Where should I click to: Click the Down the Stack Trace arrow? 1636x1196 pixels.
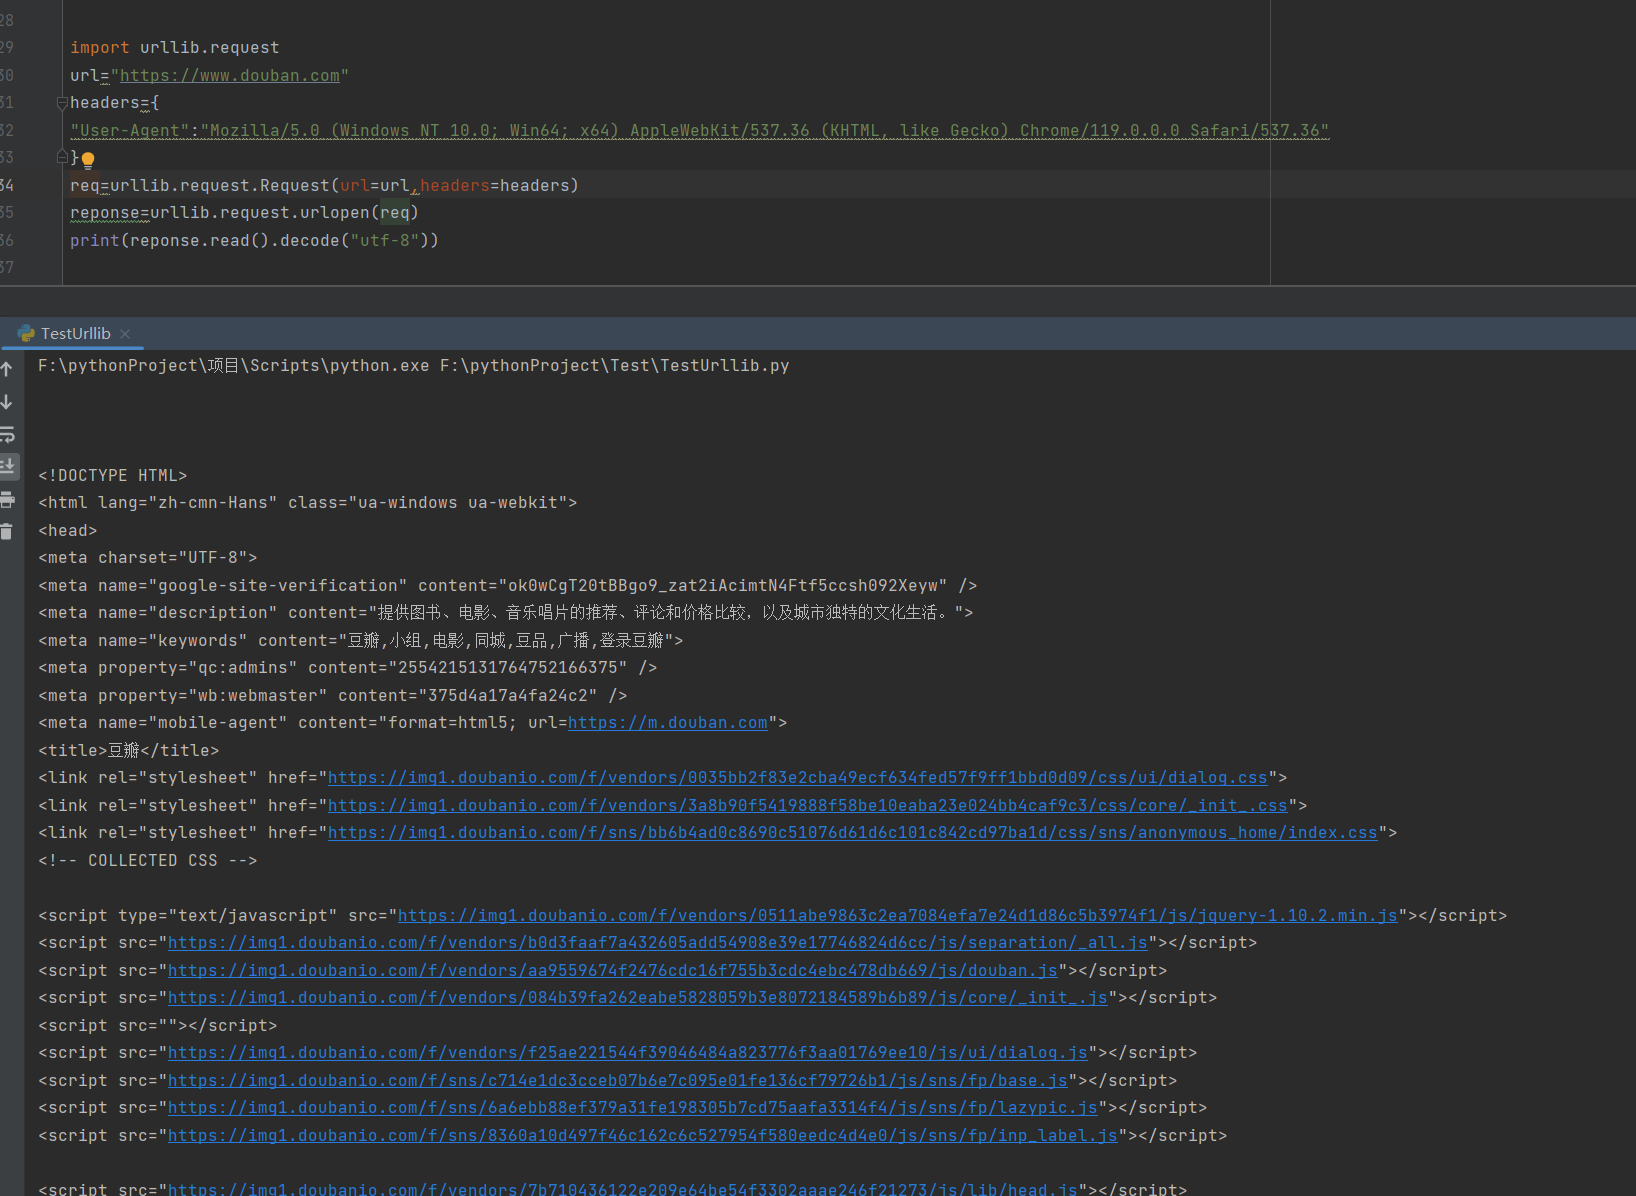click(x=7, y=402)
